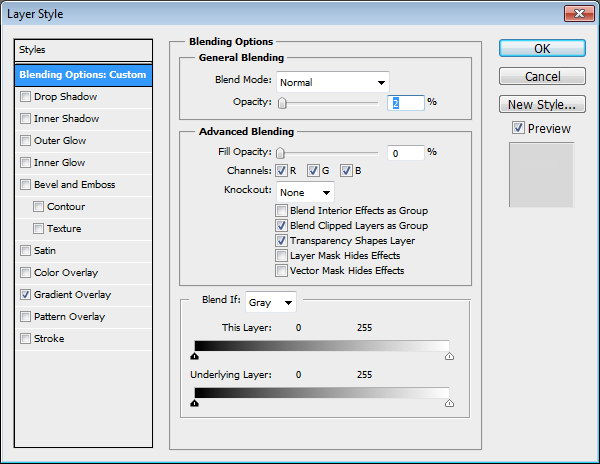Open the Blend Mode dropdown
The image size is (600, 464).
332,82
